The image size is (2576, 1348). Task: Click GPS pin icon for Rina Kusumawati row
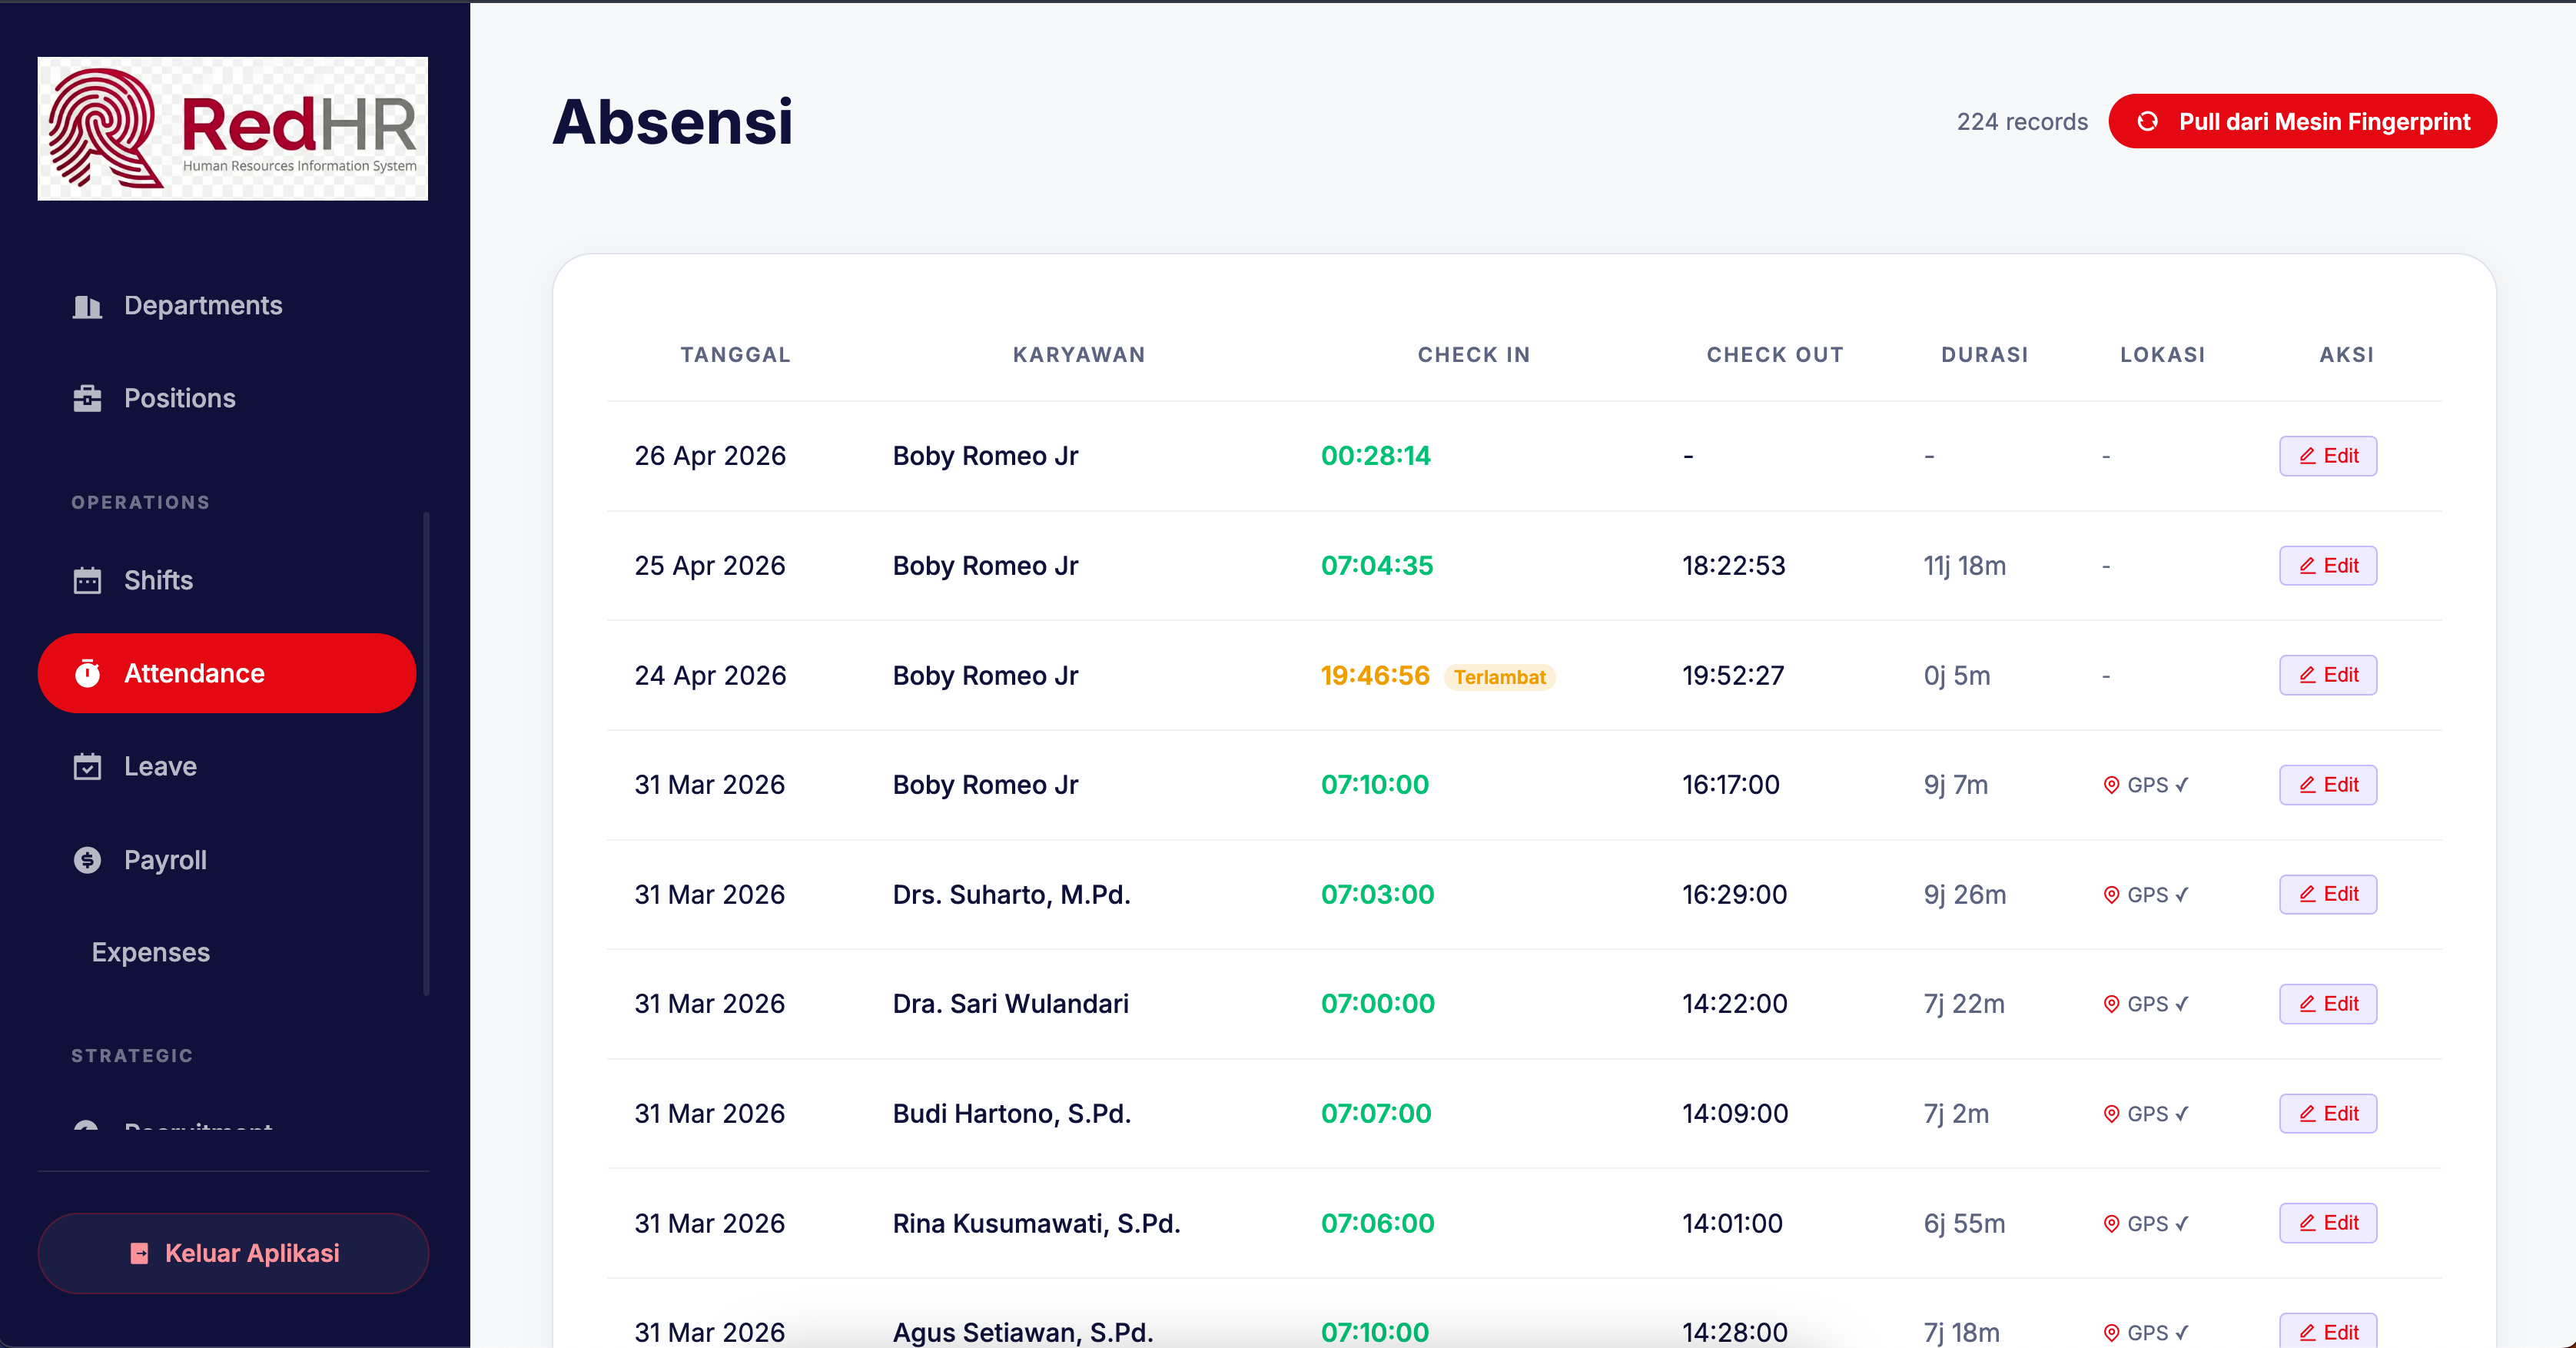[x=2111, y=1224]
